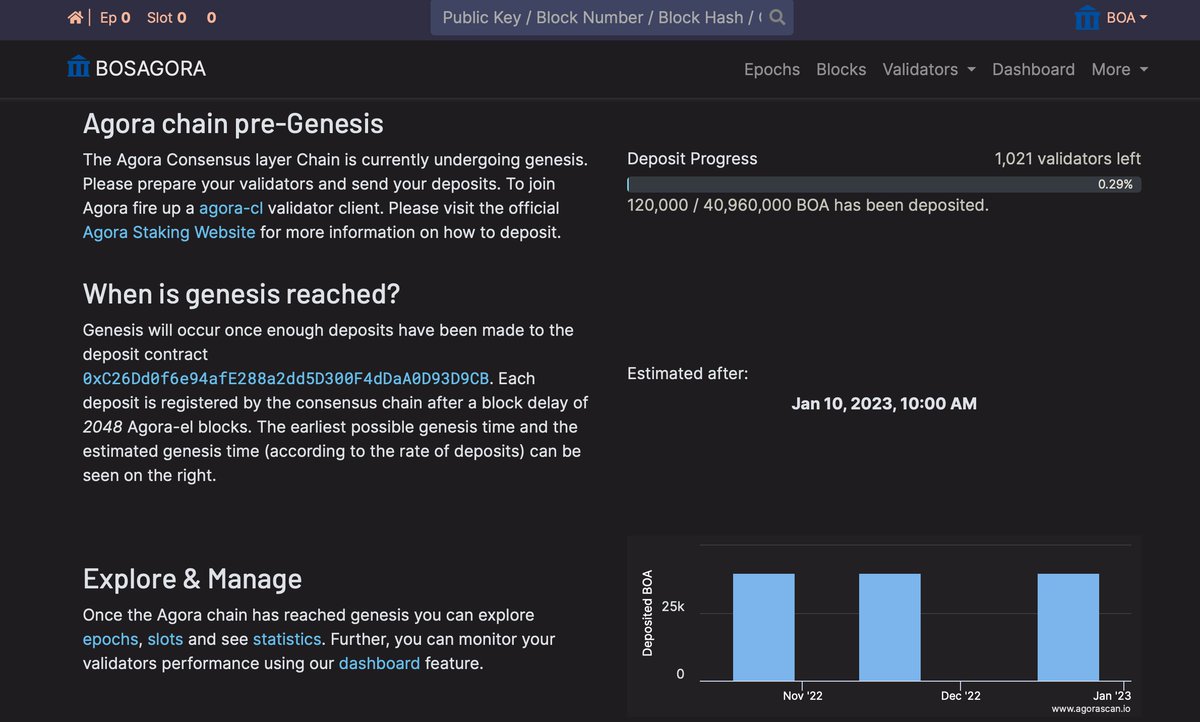Follow the slots link
The image size is (1200, 722).
pos(165,639)
